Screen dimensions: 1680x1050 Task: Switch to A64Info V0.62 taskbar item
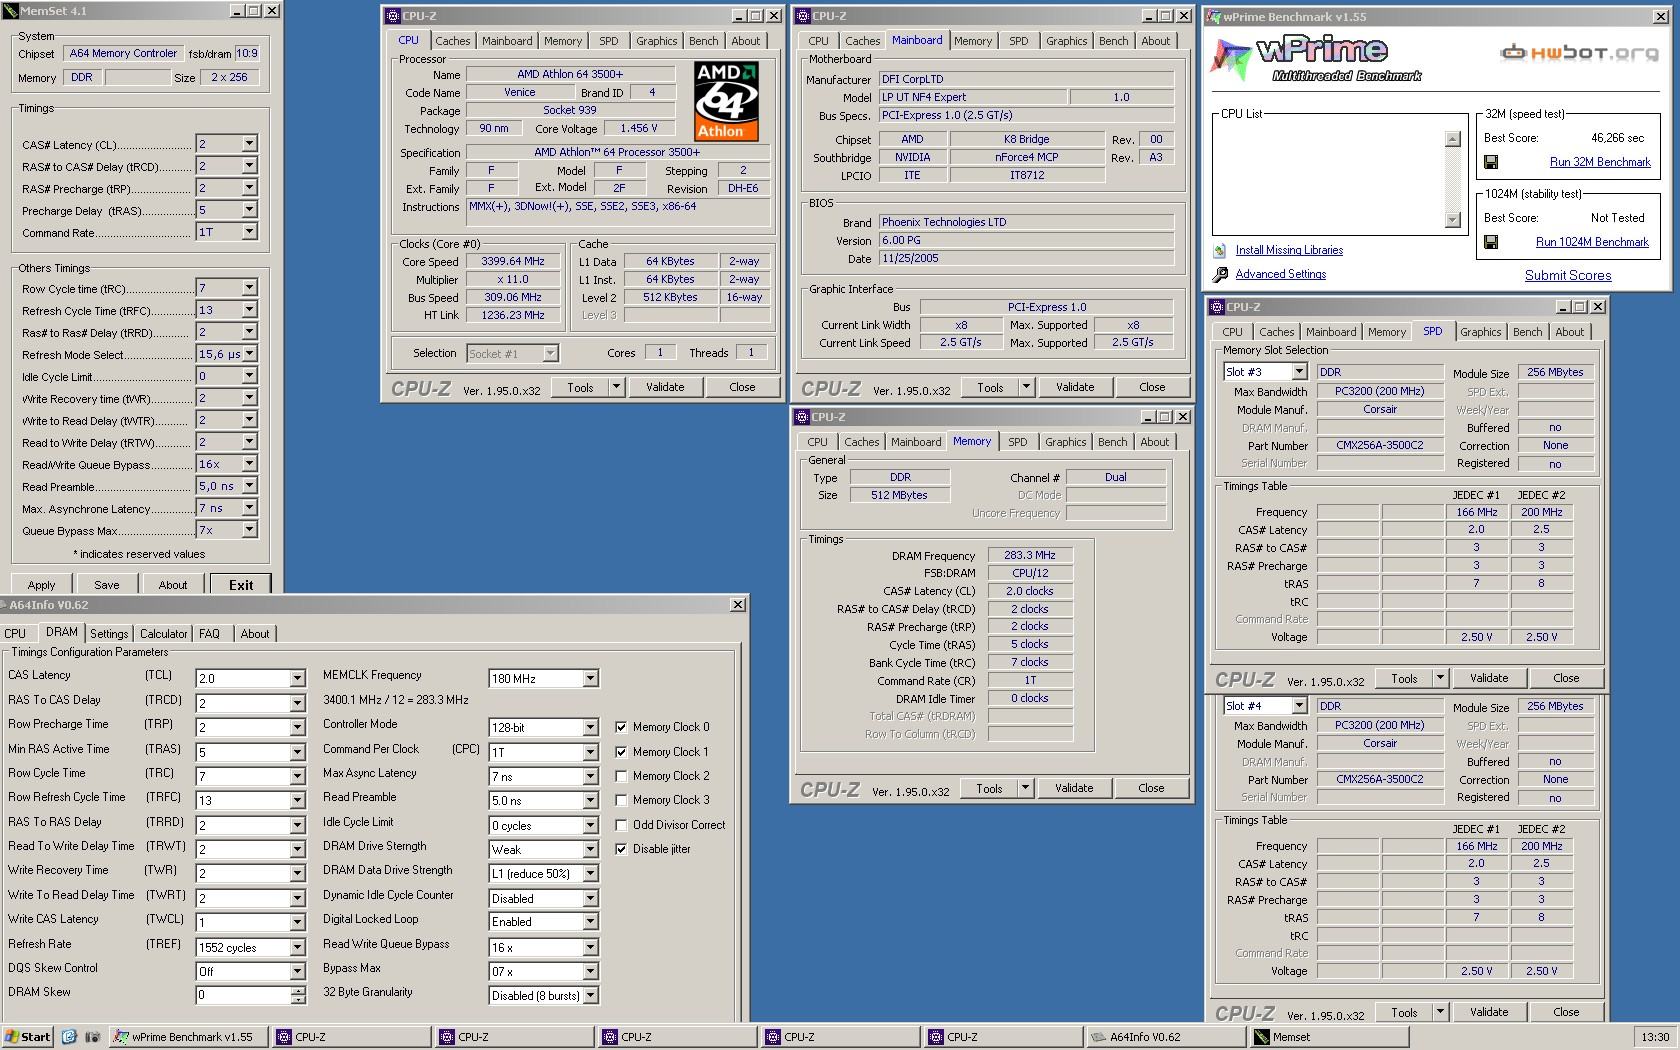tap(1165, 1037)
